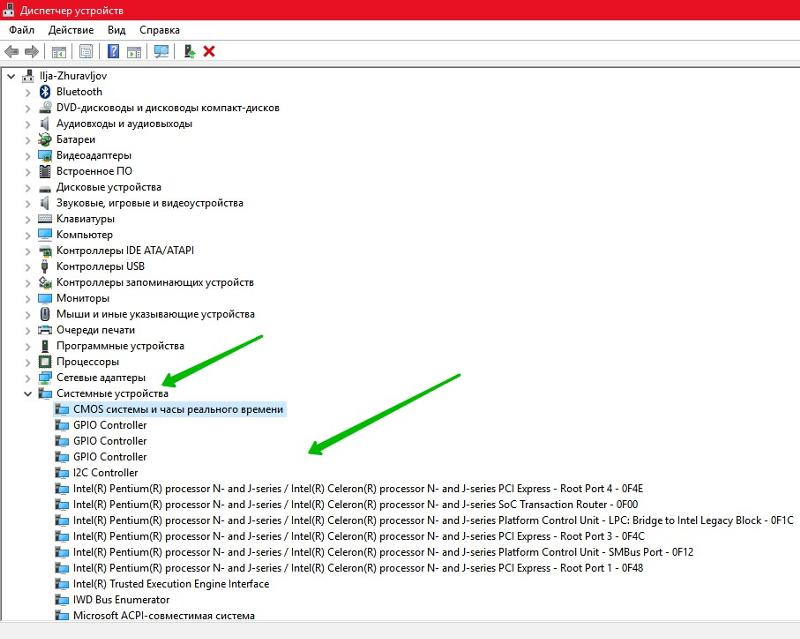Select the IWD Bus Enumerator device
Viewport: 800px width, 639px height.
pyautogui.click(x=121, y=600)
